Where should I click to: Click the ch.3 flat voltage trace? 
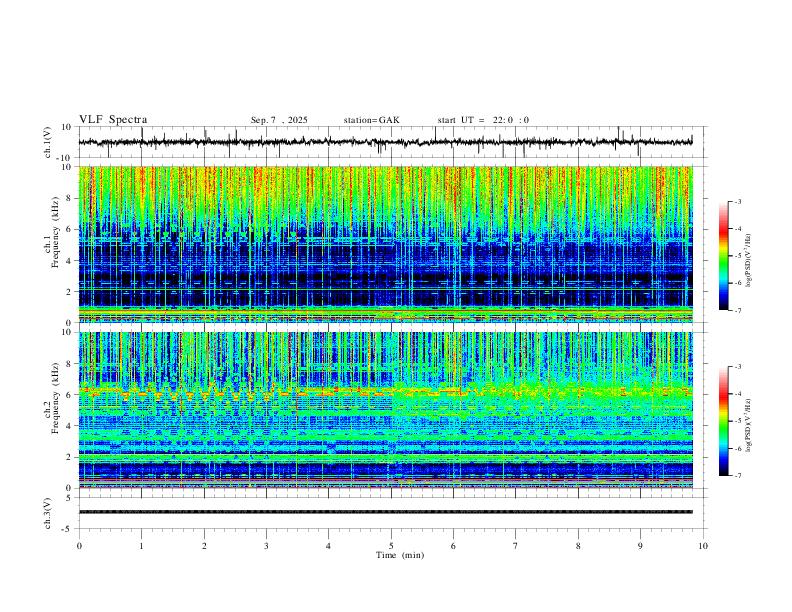coord(386,512)
